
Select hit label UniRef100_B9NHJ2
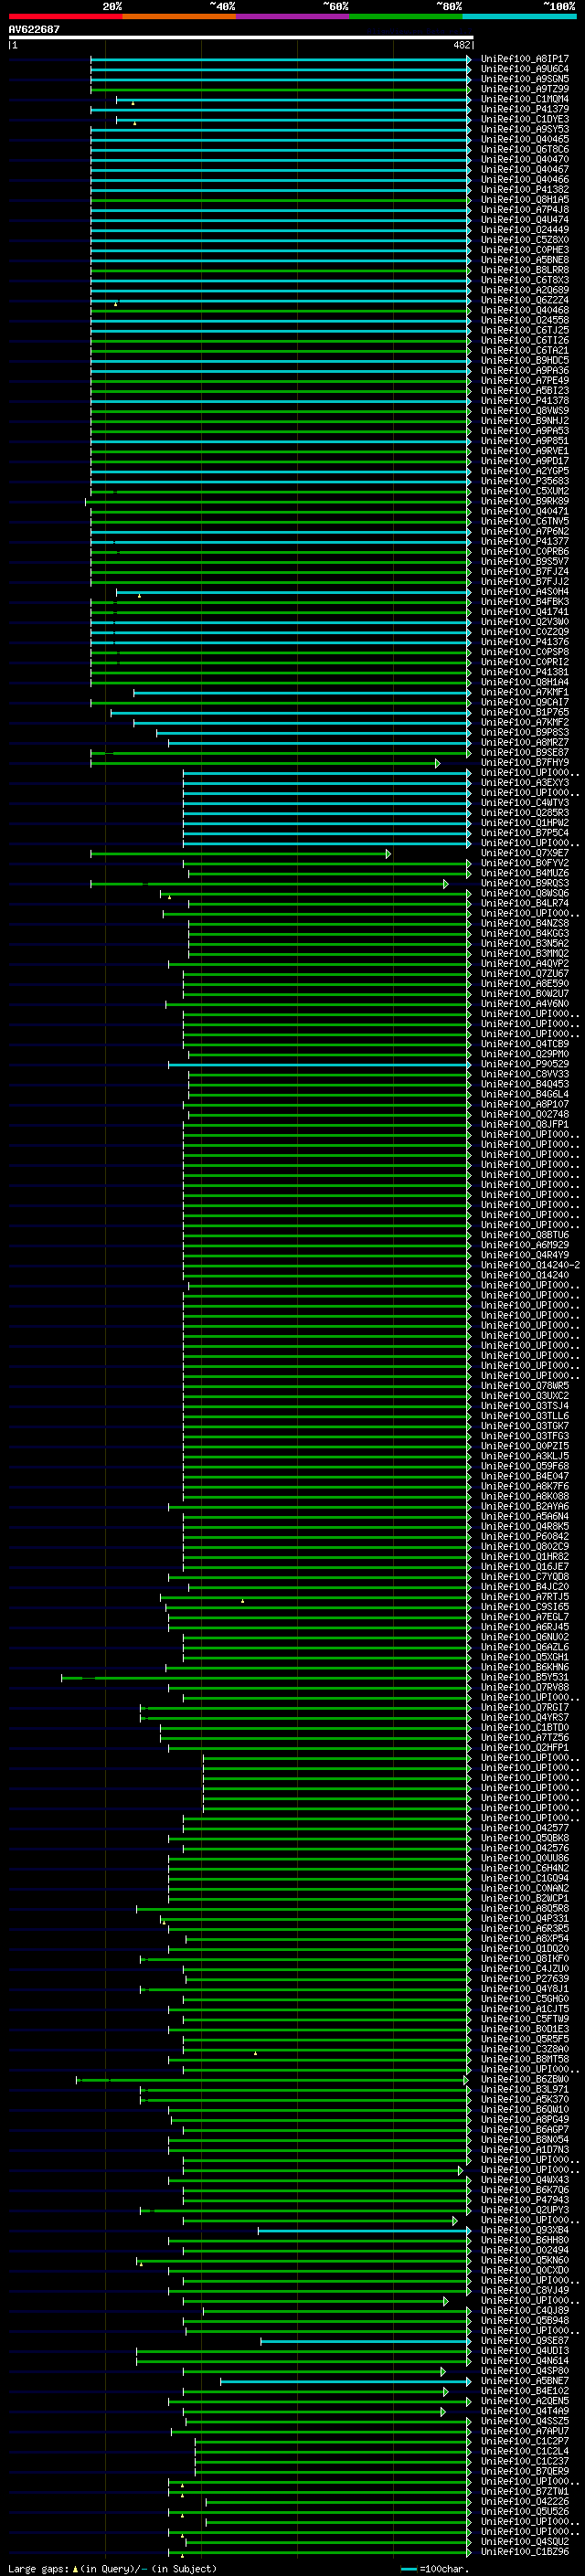(x=525, y=421)
